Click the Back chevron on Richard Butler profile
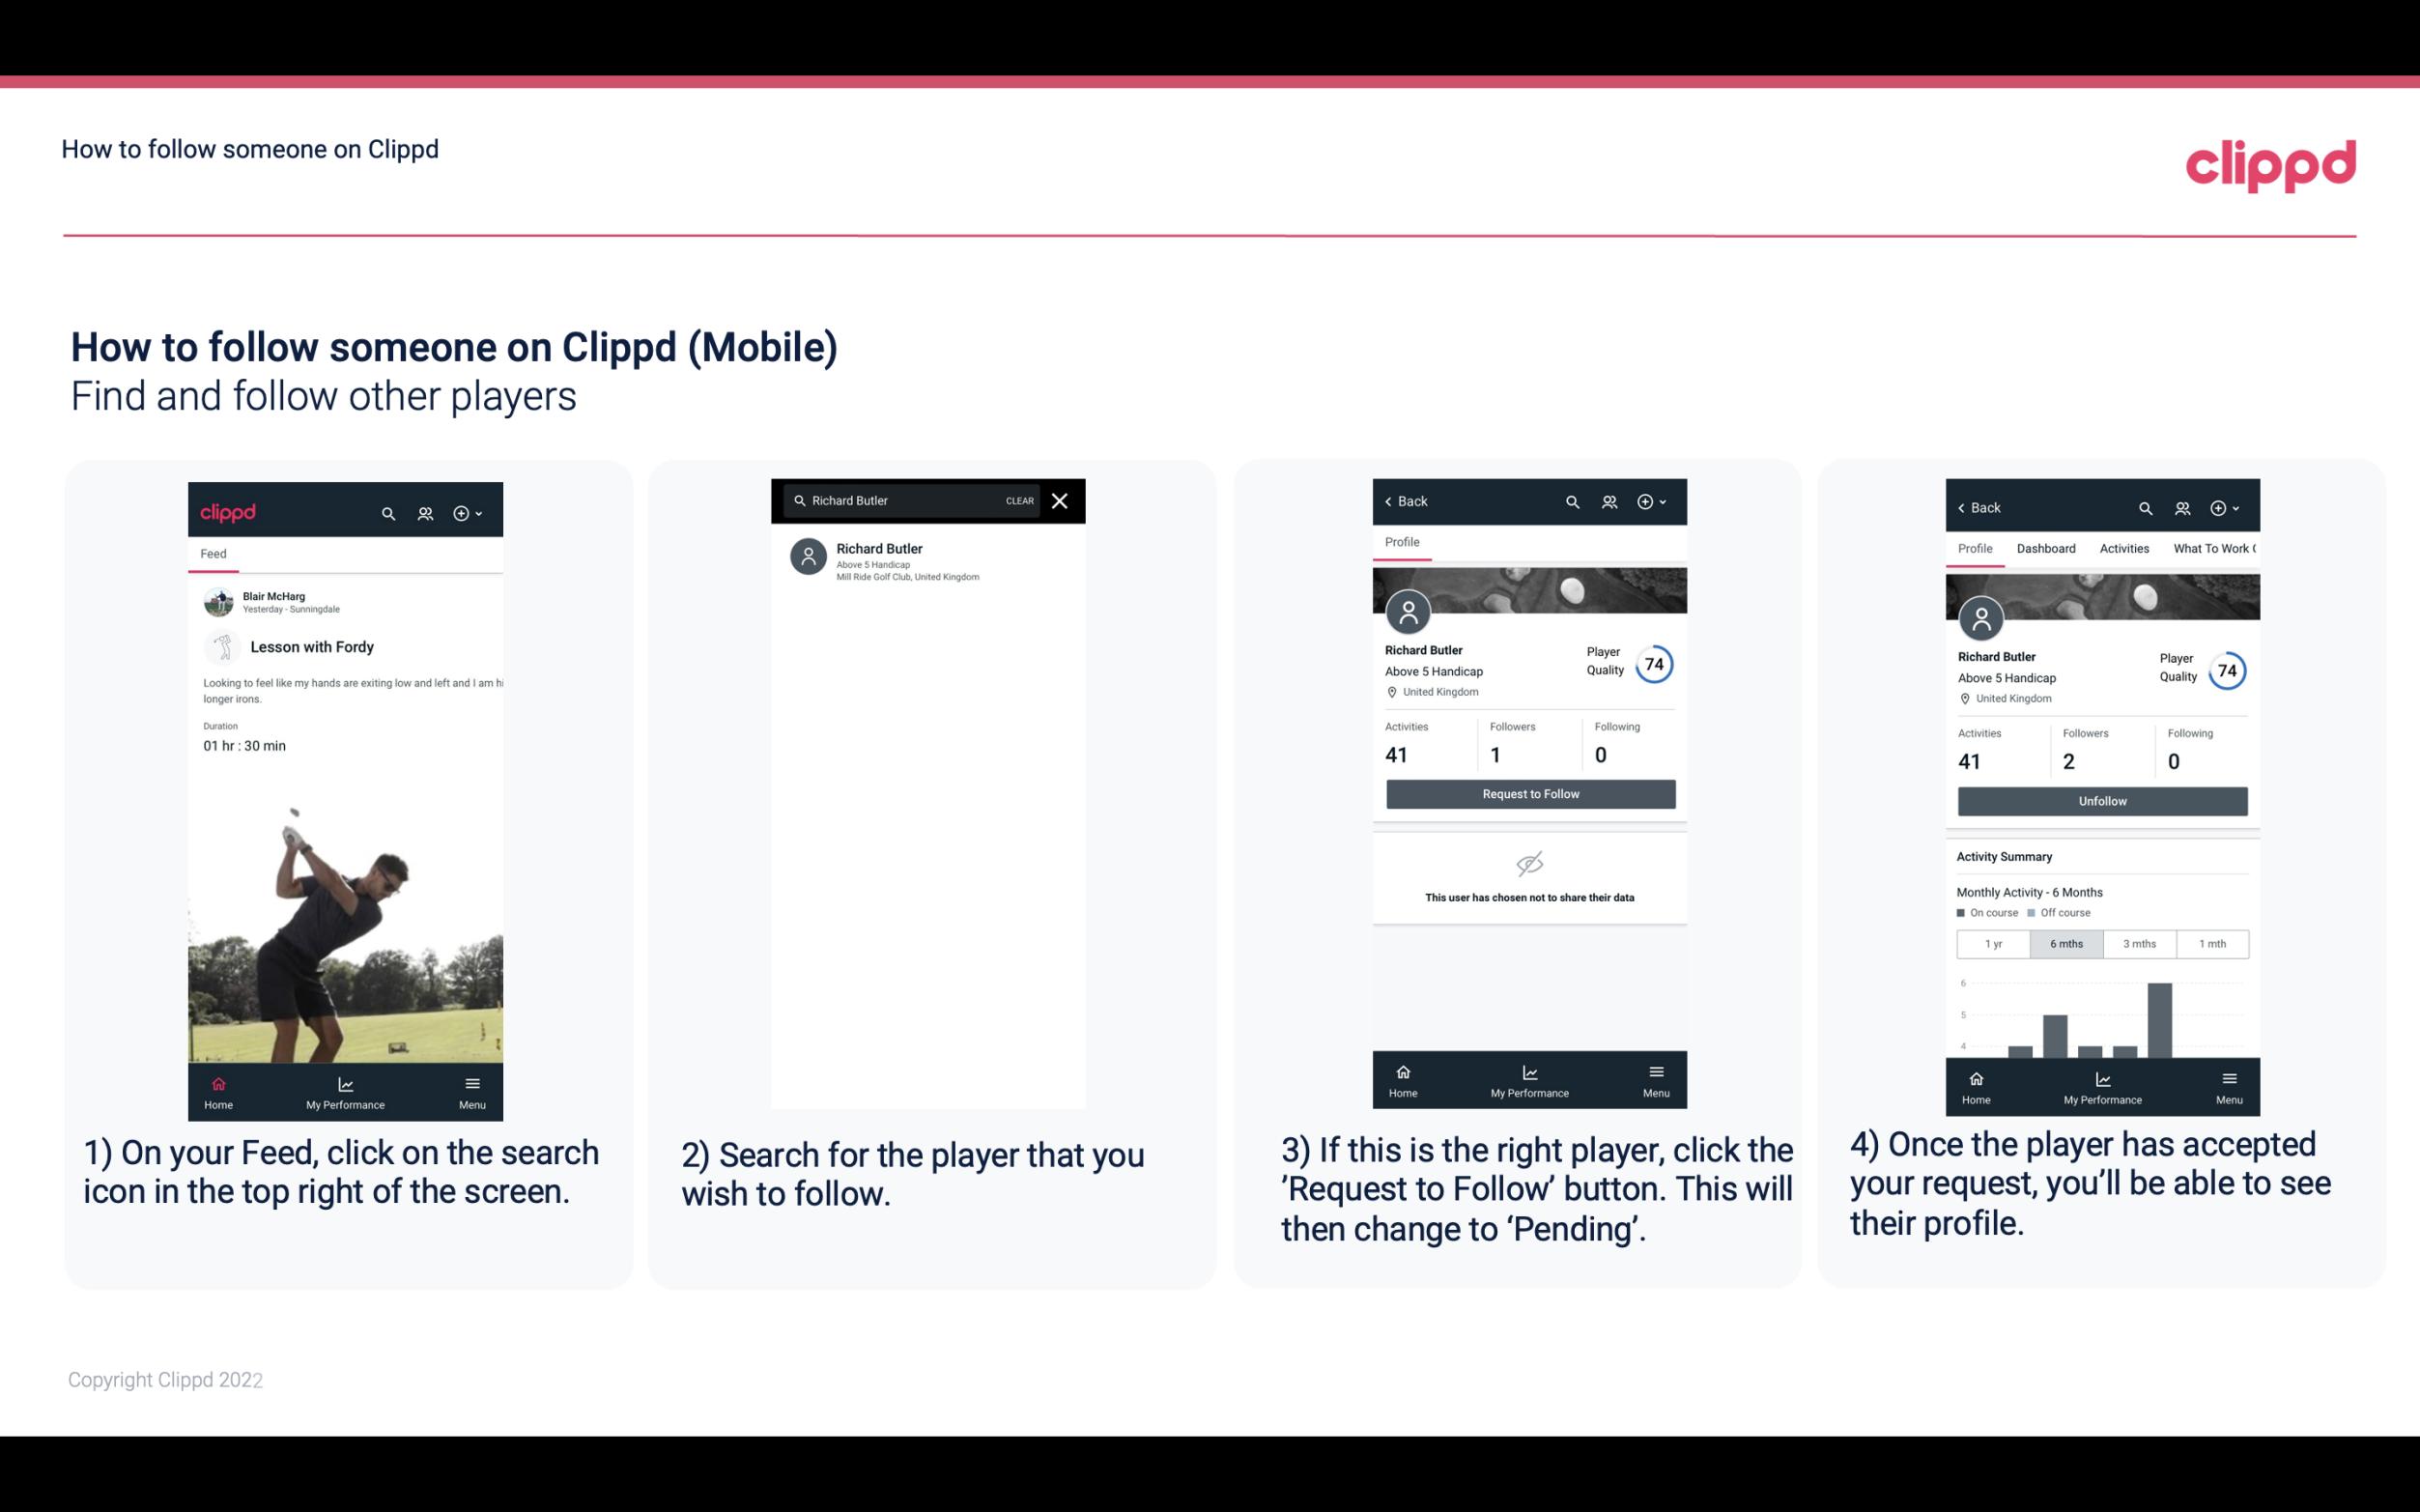This screenshot has width=2420, height=1512. click(x=1391, y=501)
